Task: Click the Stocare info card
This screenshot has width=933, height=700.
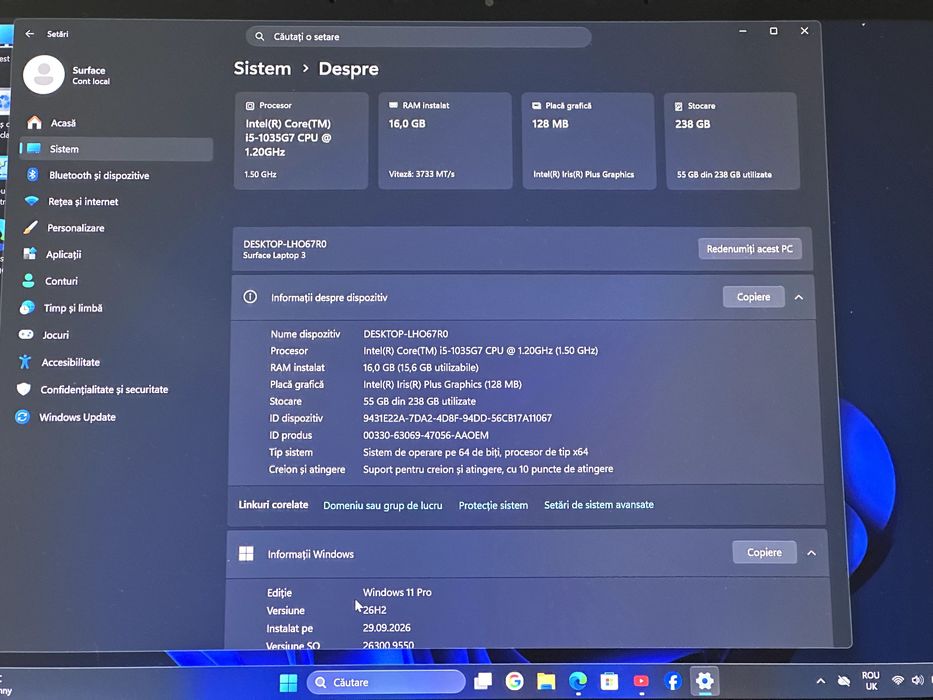Action: click(x=732, y=140)
